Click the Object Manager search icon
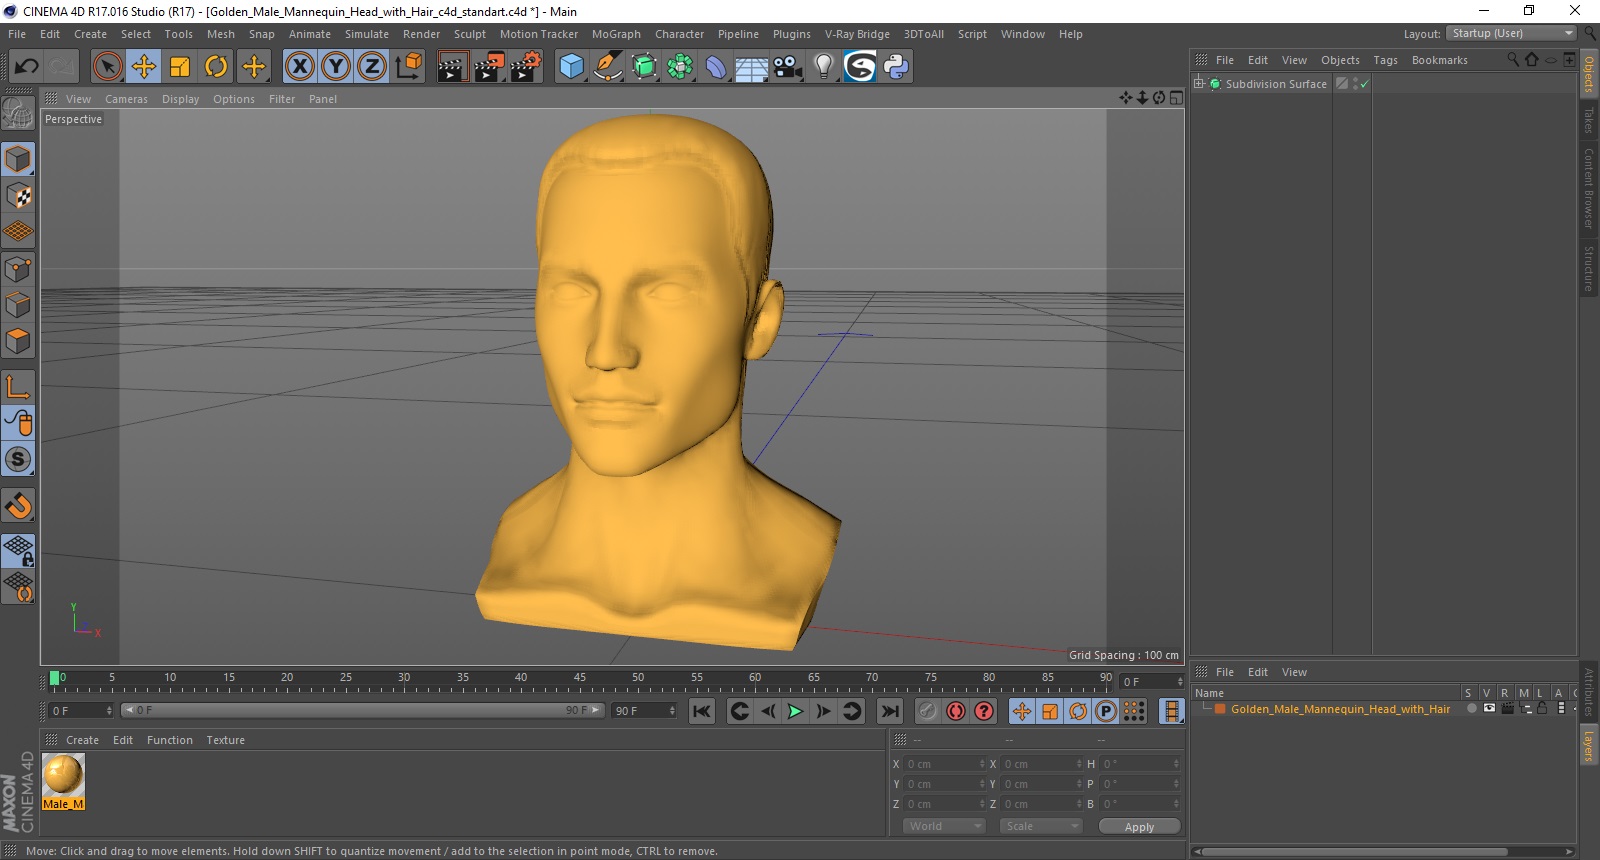This screenshot has height=860, width=1600. (x=1513, y=60)
